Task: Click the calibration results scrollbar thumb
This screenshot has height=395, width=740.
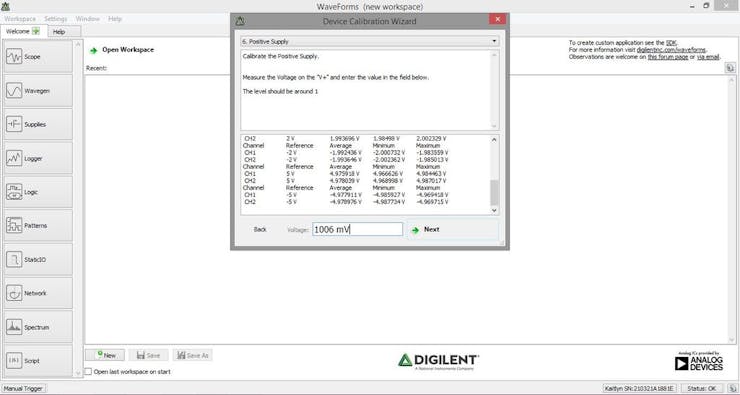Action: click(494, 193)
